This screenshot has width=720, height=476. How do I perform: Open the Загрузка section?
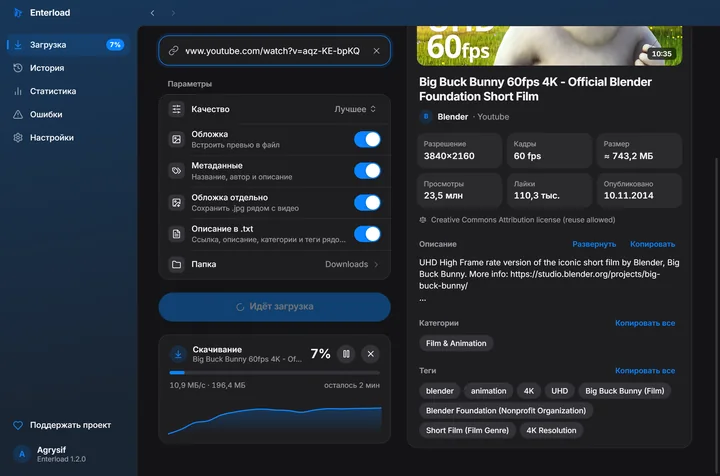[68, 45]
